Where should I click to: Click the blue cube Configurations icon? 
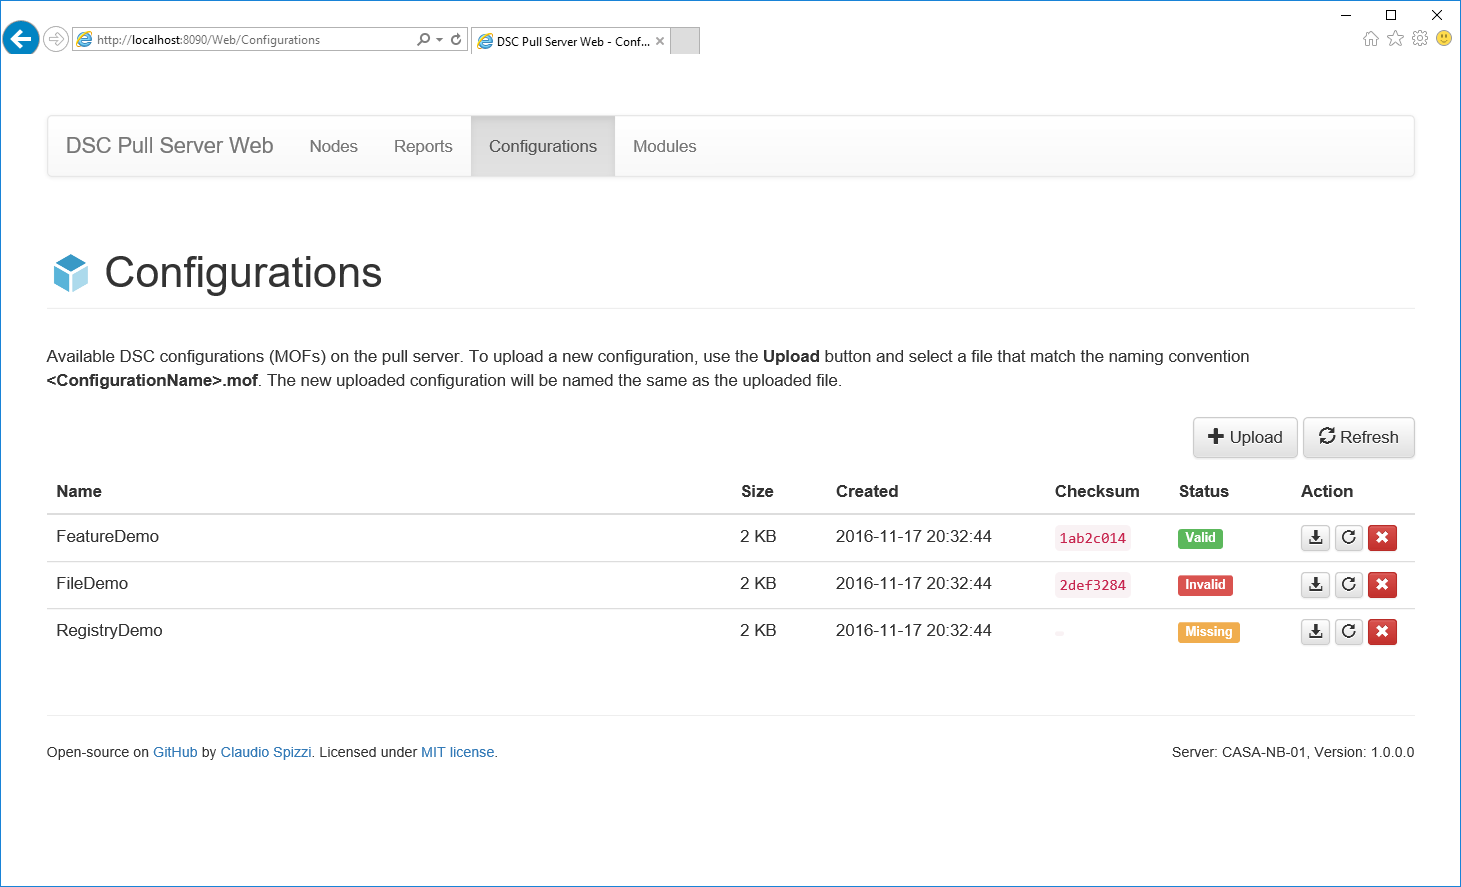pyautogui.click(x=71, y=273)
